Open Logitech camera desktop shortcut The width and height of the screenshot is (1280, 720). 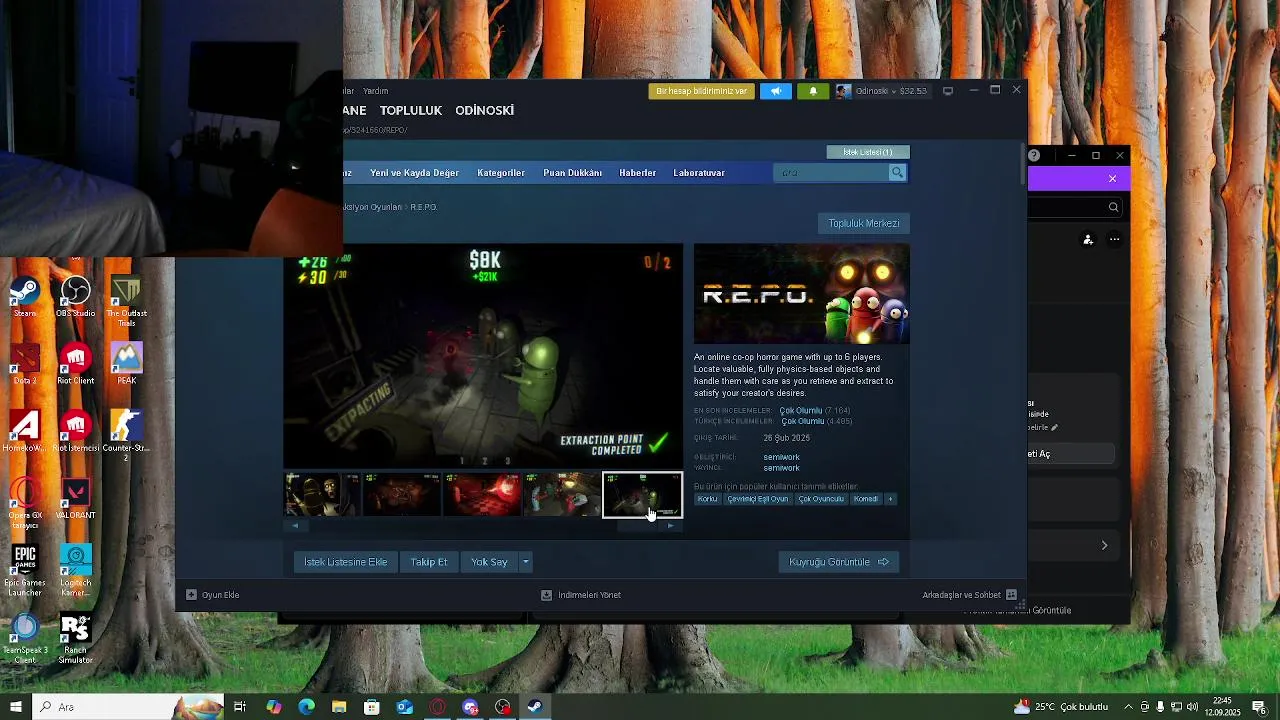(x=75, y=570)
